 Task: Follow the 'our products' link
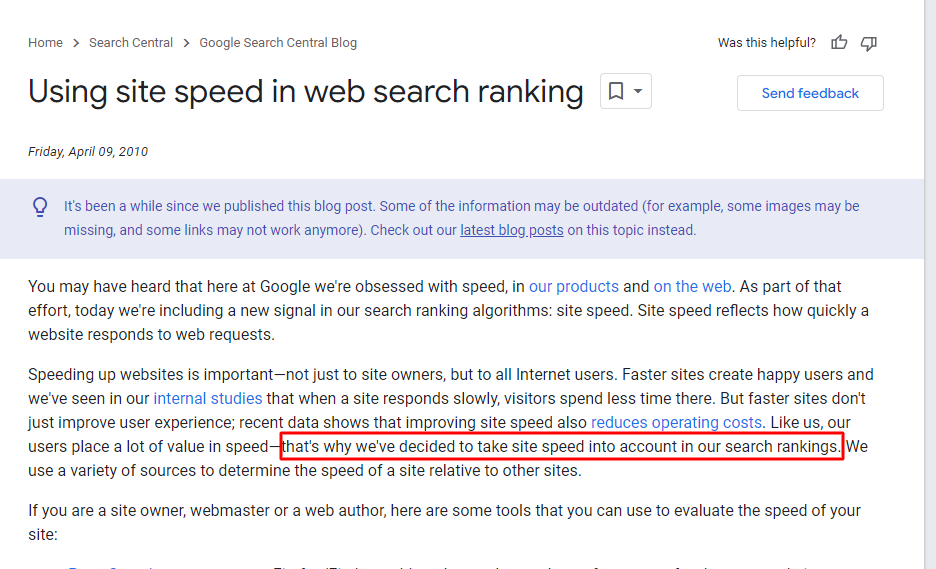coord(574,287)
